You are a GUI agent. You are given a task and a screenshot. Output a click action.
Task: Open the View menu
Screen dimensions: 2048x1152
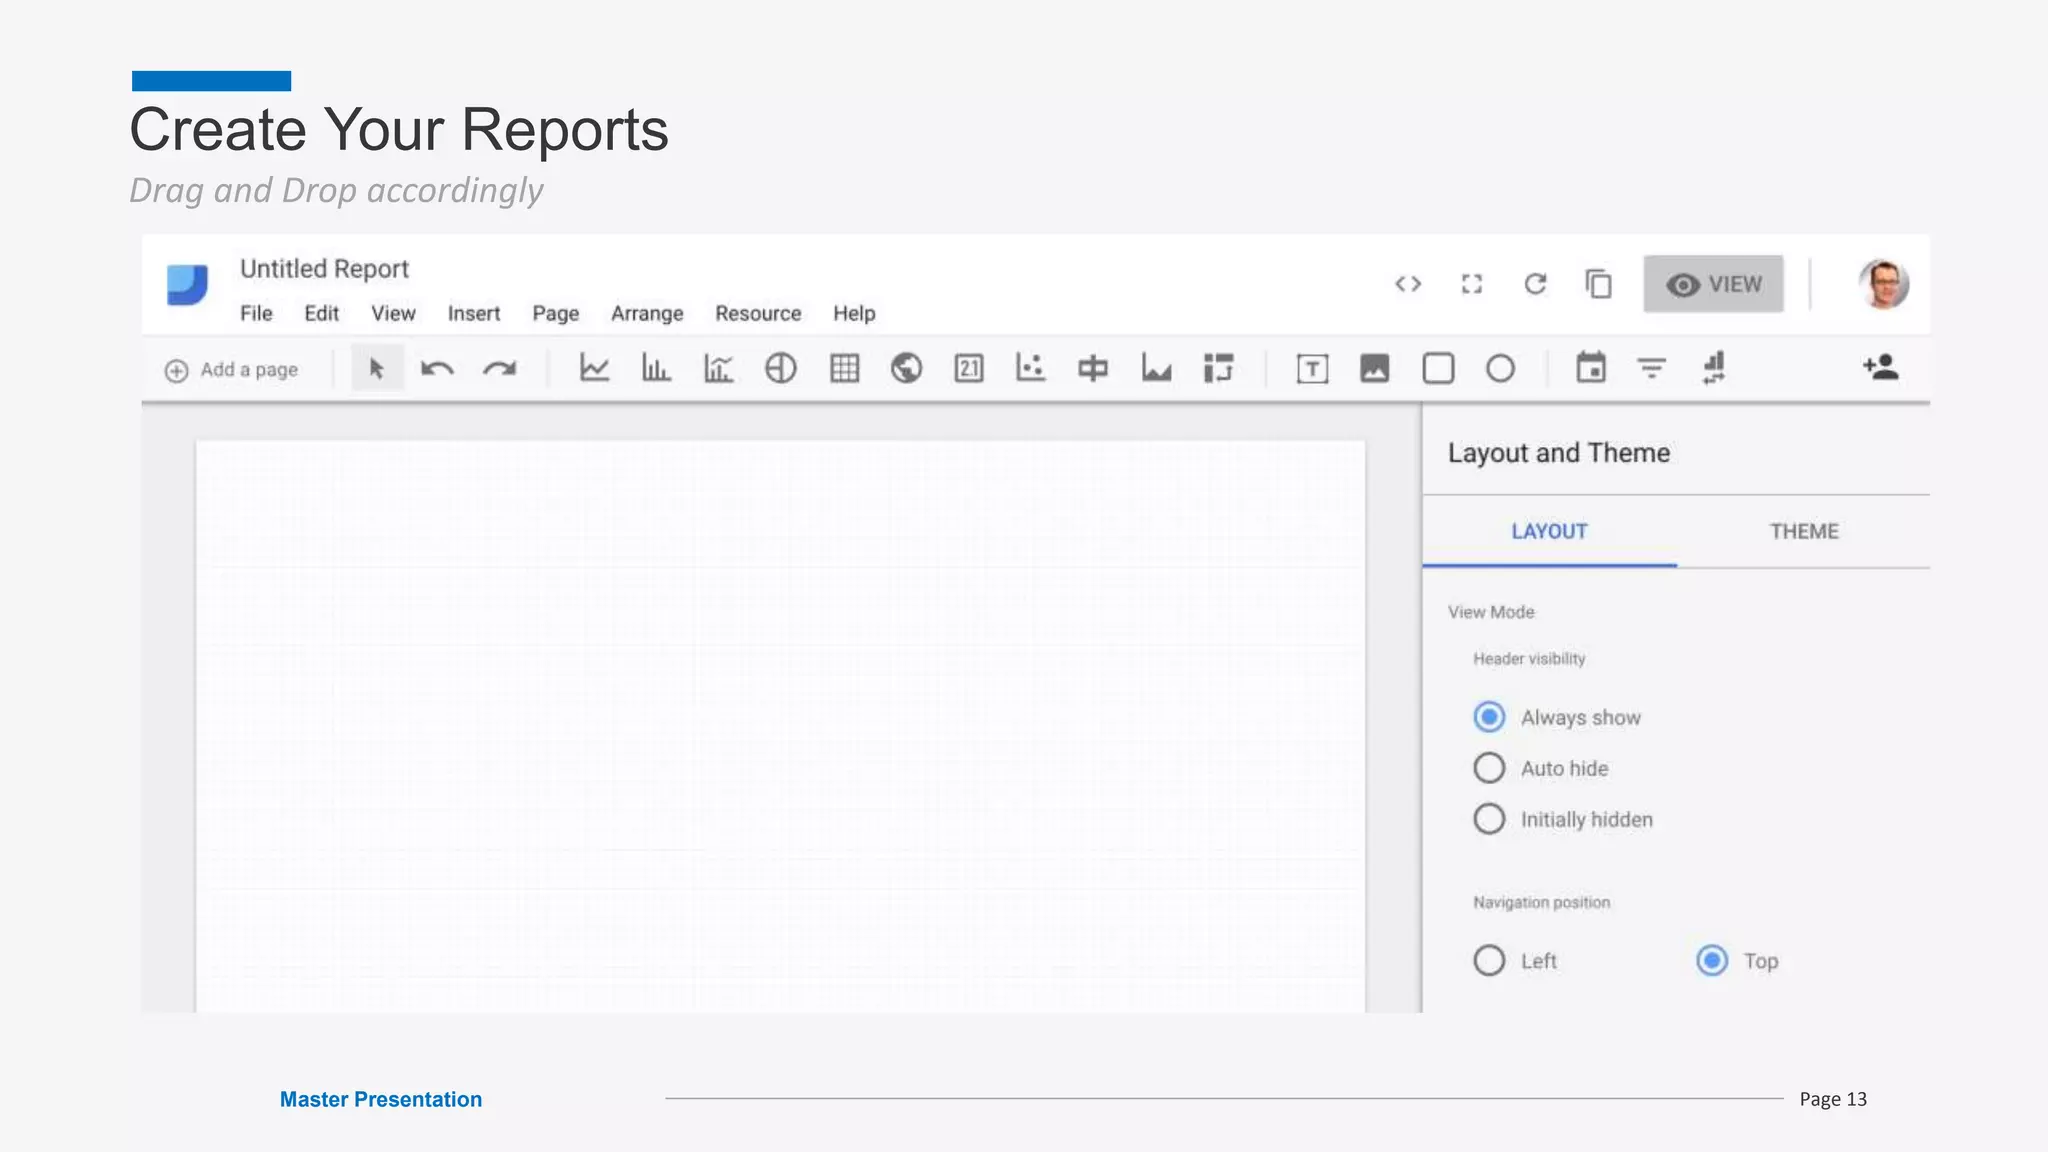[393, 313]
